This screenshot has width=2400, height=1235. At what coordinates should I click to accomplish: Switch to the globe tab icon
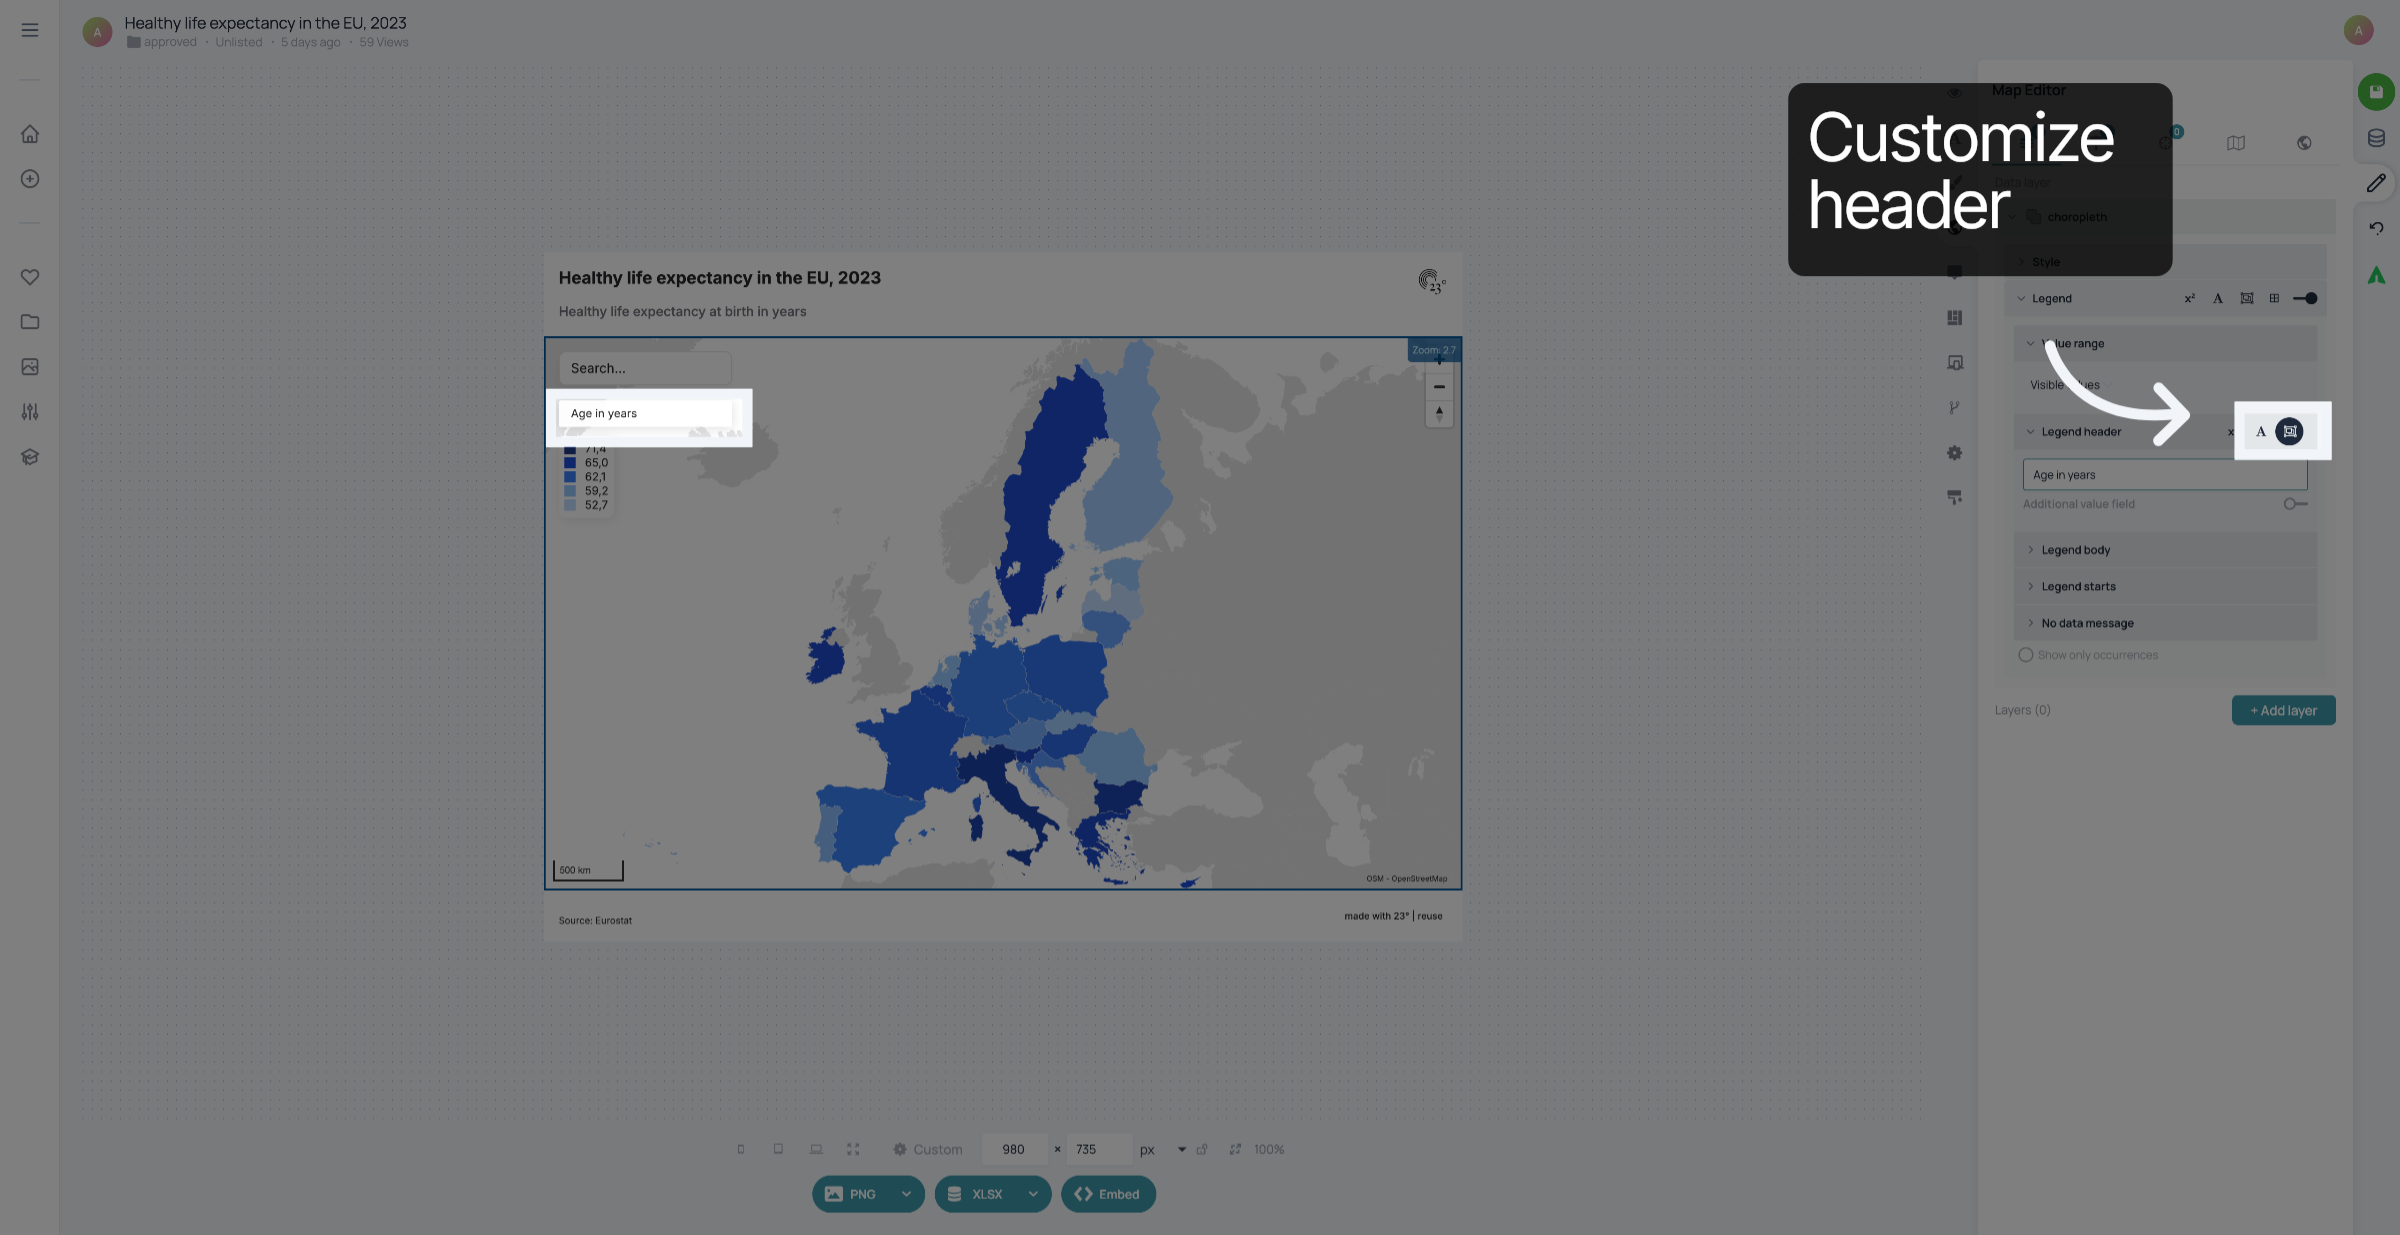pos(2304,143)
